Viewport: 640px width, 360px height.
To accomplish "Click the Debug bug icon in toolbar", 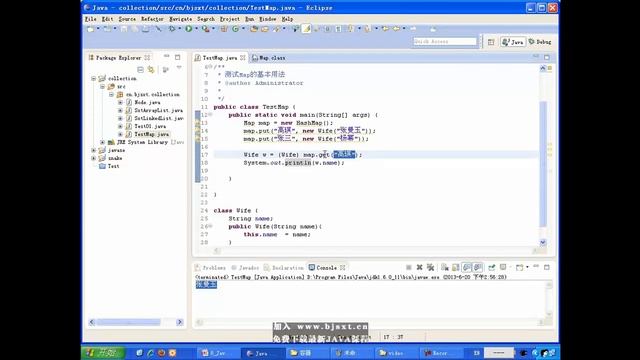I will click(172, 29).
